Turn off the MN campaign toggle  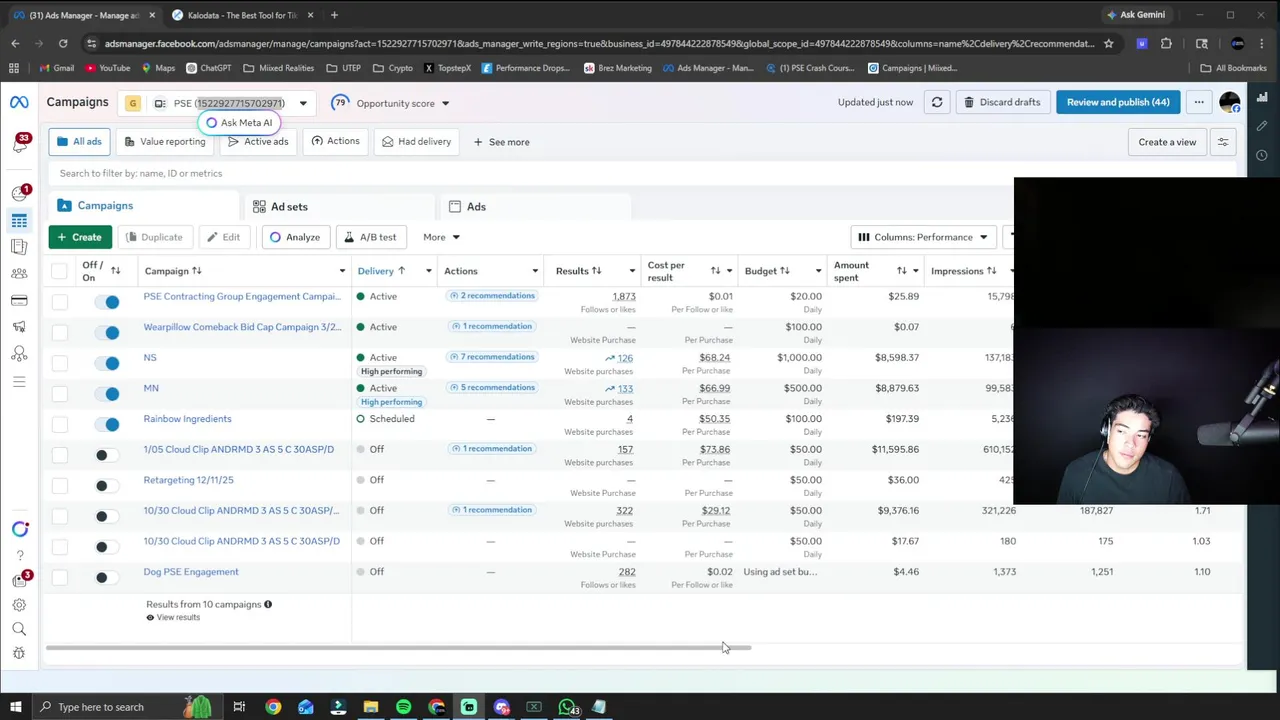tap(107, 393)
